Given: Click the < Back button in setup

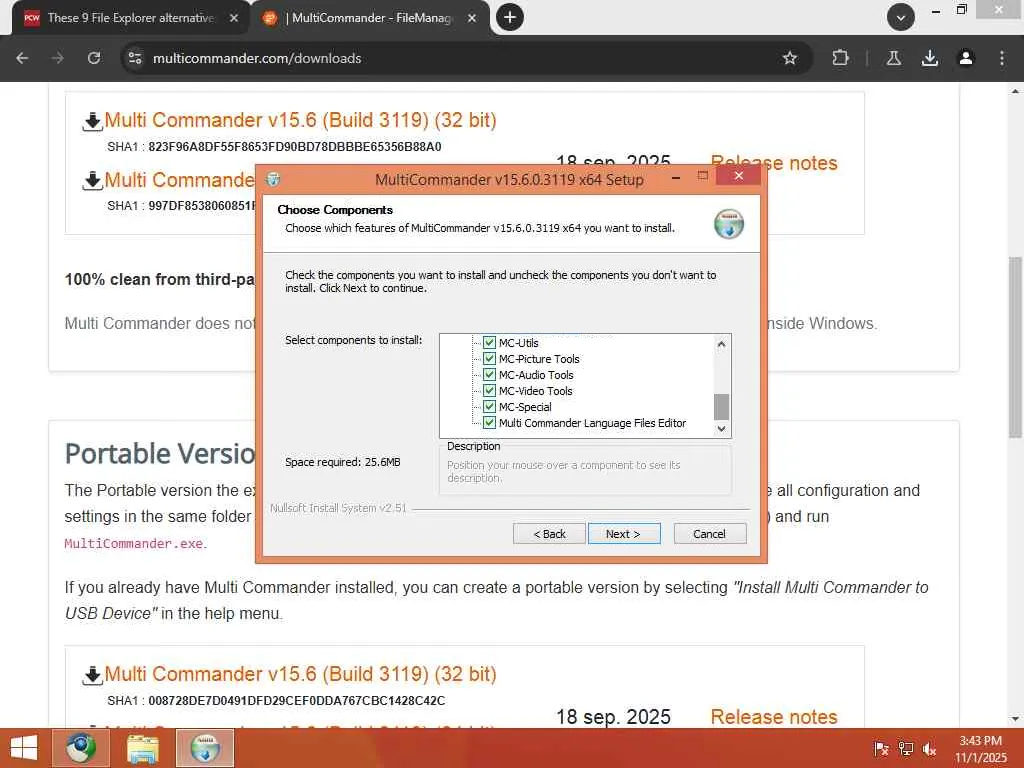Looking at the screenshot, I should (549, 534).
